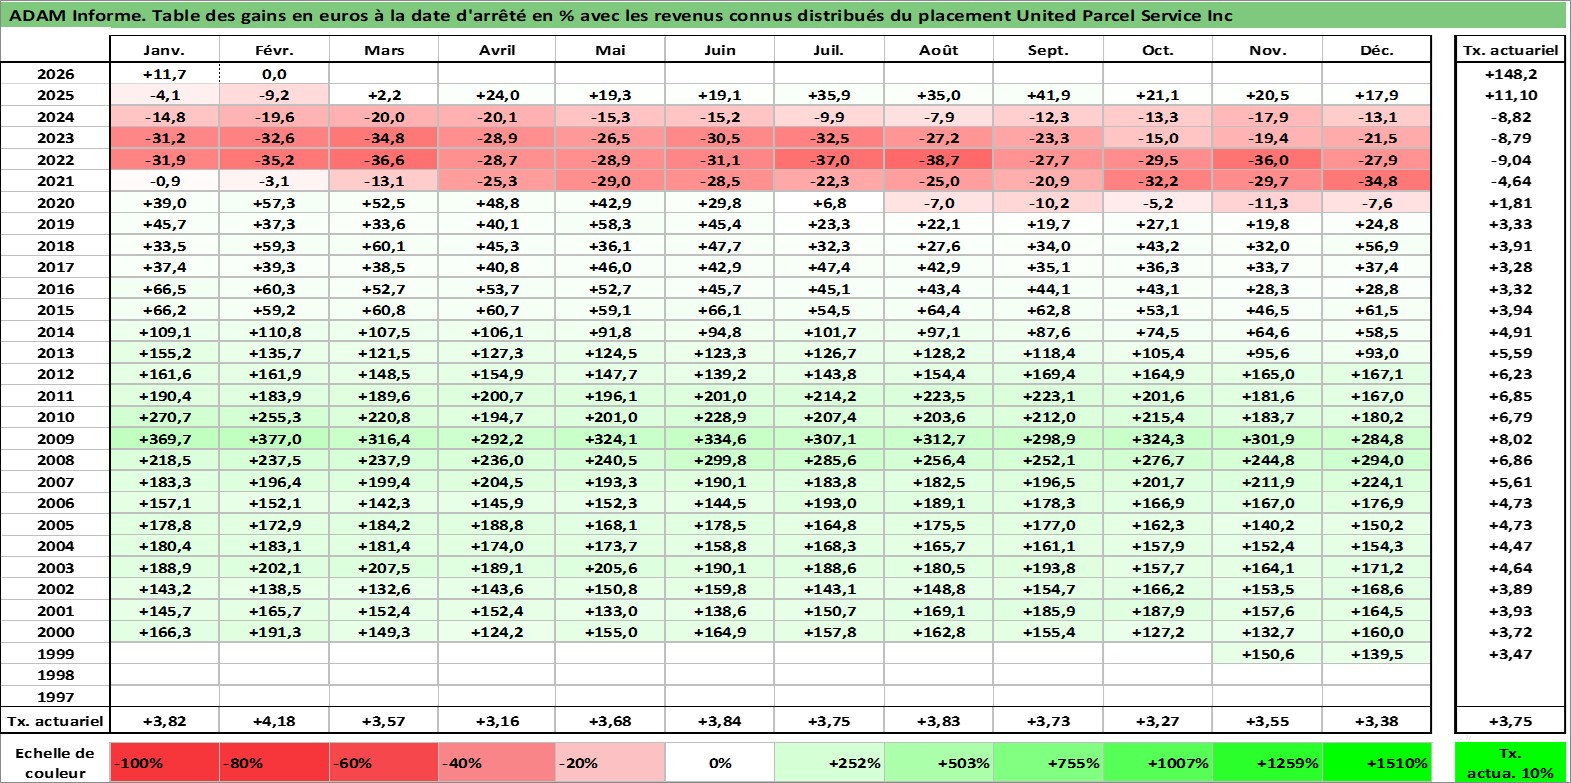Click the +1,81 actuarial rate for 2020

click(x=1510, y=203)
